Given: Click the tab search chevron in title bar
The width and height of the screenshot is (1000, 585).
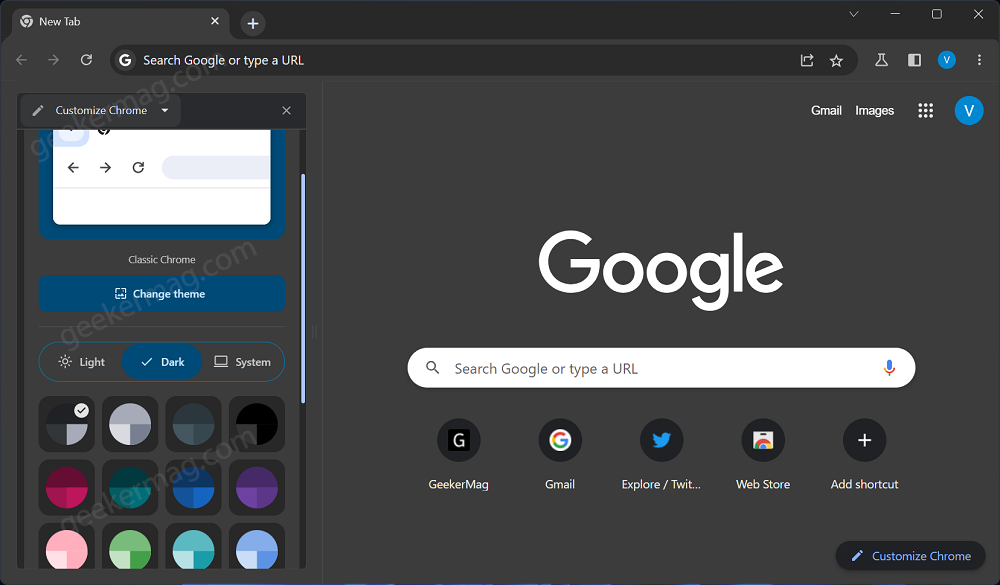Looking at the screenshot, I should tap(853, 14).
